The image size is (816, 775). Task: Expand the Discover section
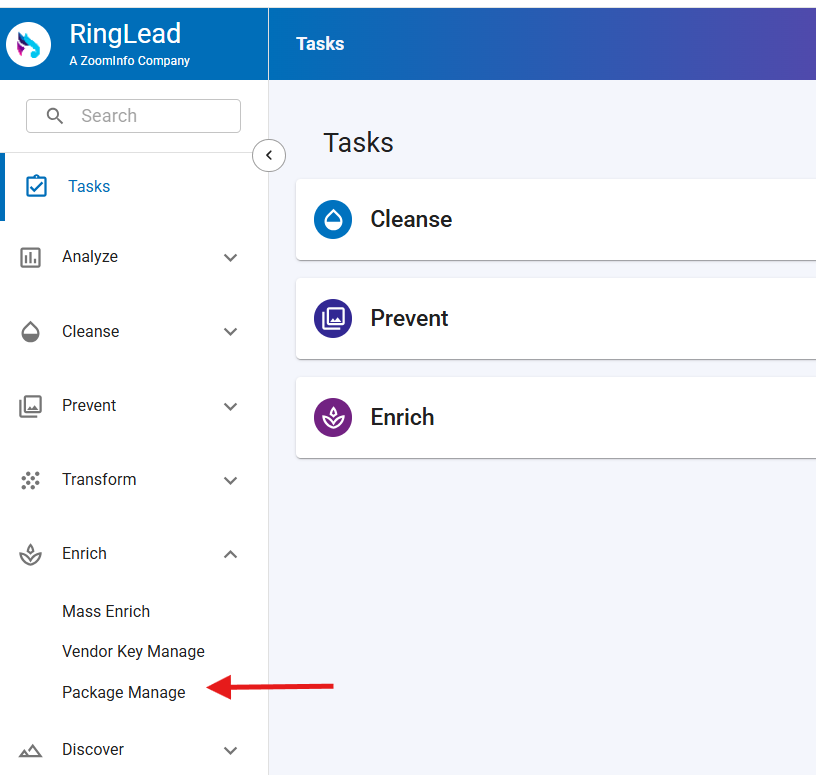pos(231,750)
